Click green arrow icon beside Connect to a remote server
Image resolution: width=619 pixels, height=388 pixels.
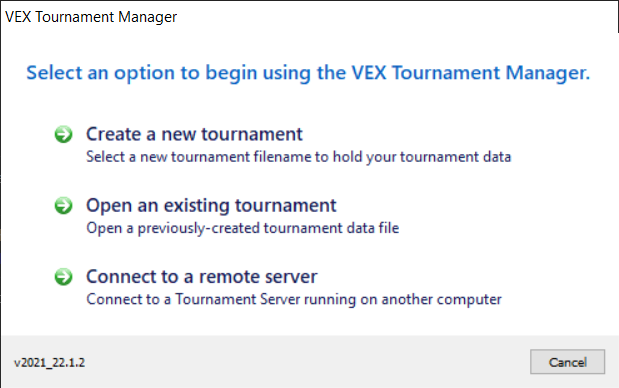click(x=63, y=276)
